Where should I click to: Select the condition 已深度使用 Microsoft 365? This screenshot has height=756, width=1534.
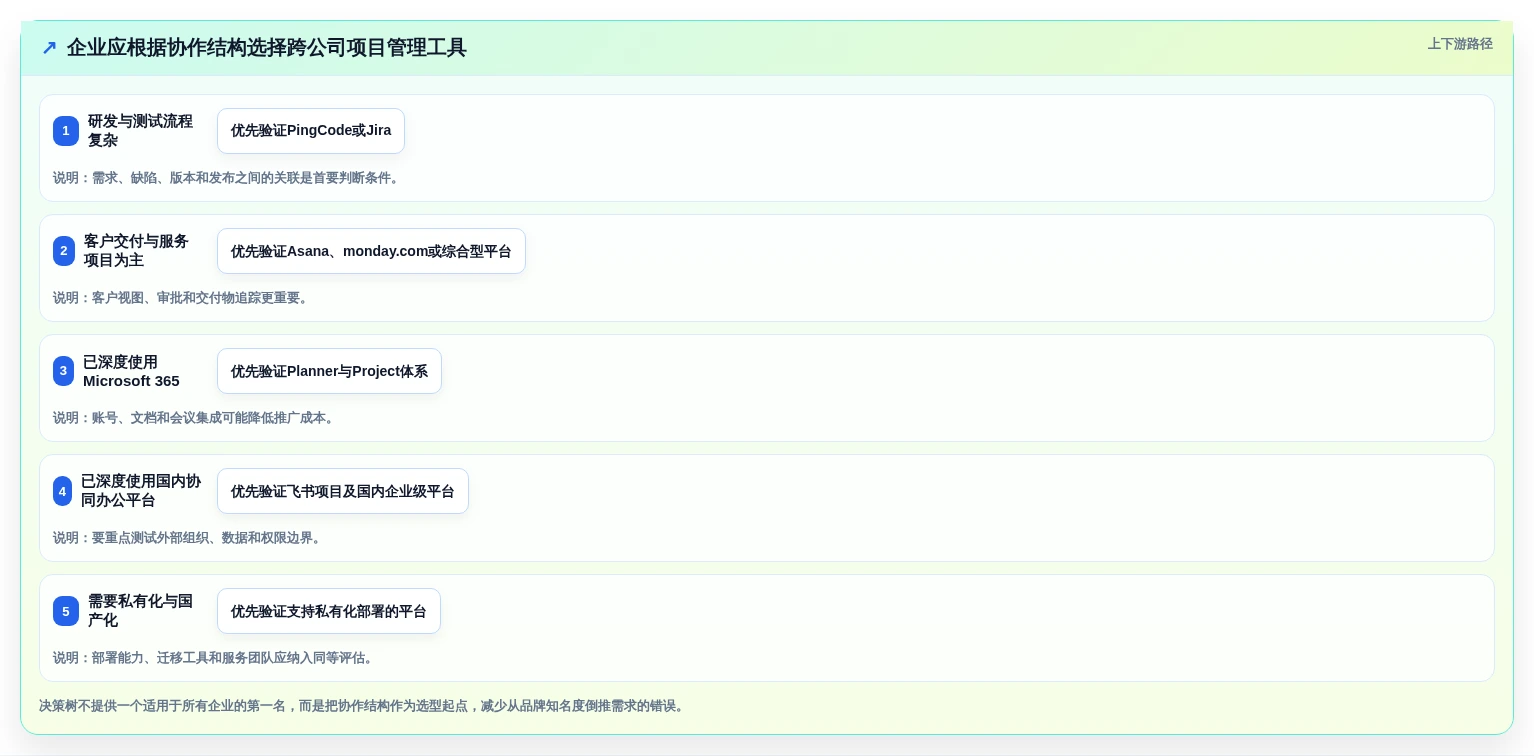point(132,371)
